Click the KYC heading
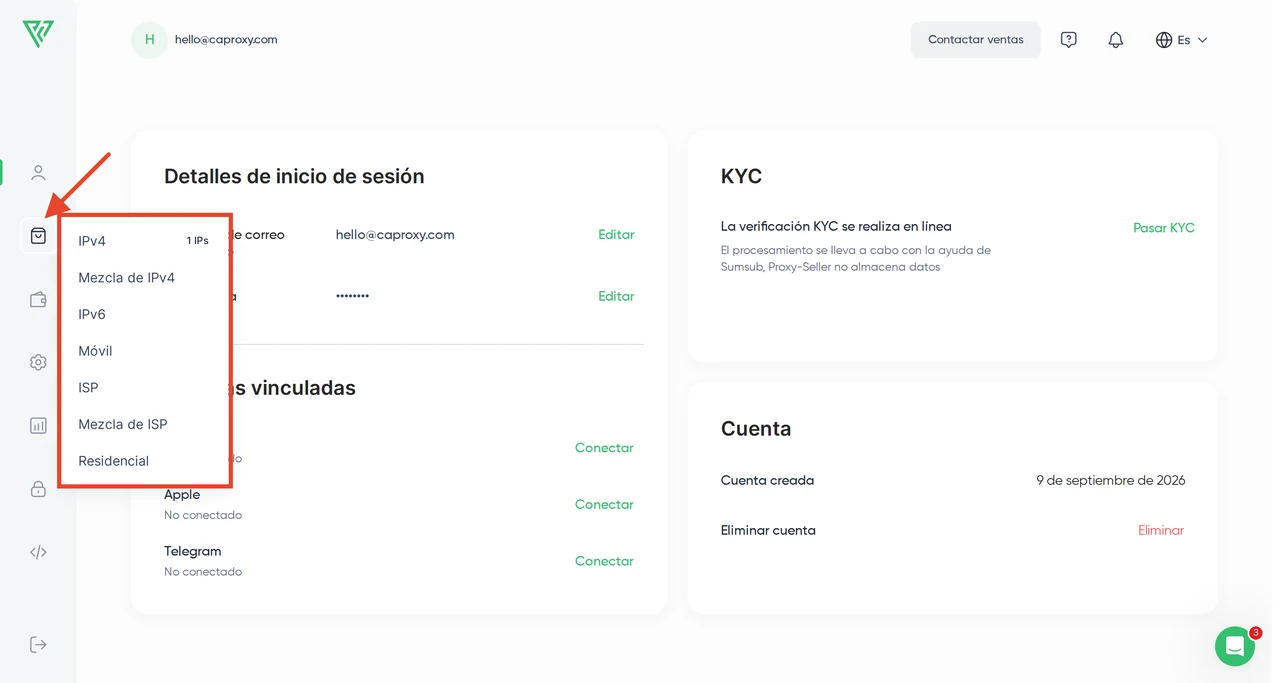The image size is (1280, 683). point(741,177)
